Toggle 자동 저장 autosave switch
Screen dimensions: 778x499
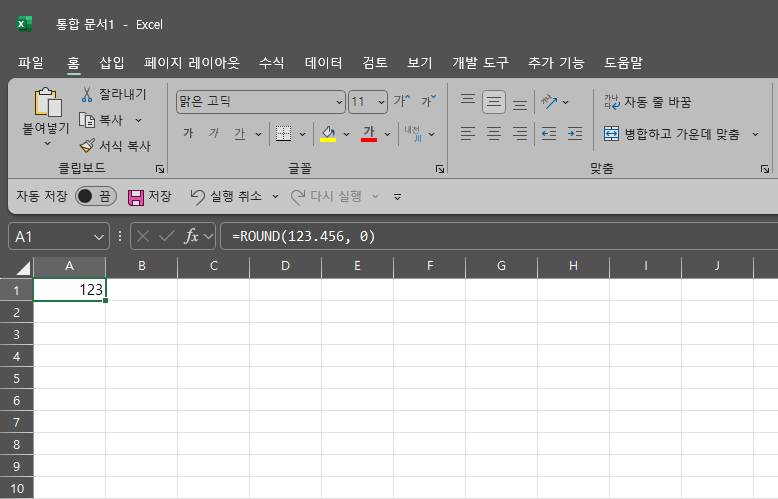(x=95, y=196)
